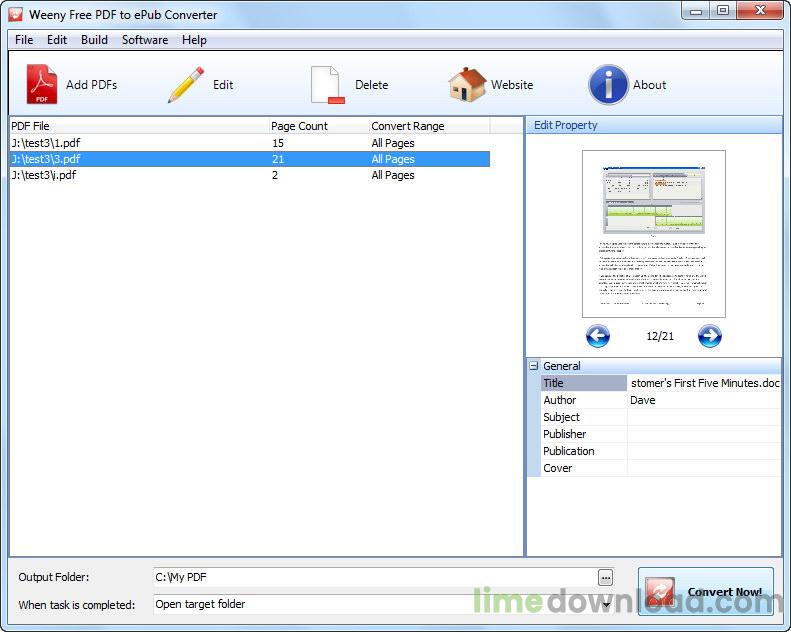The height and width of the screenshot is (632, 791).
Task: Open the Software menu
Action: pyautogui.click(x=145, y=40)
